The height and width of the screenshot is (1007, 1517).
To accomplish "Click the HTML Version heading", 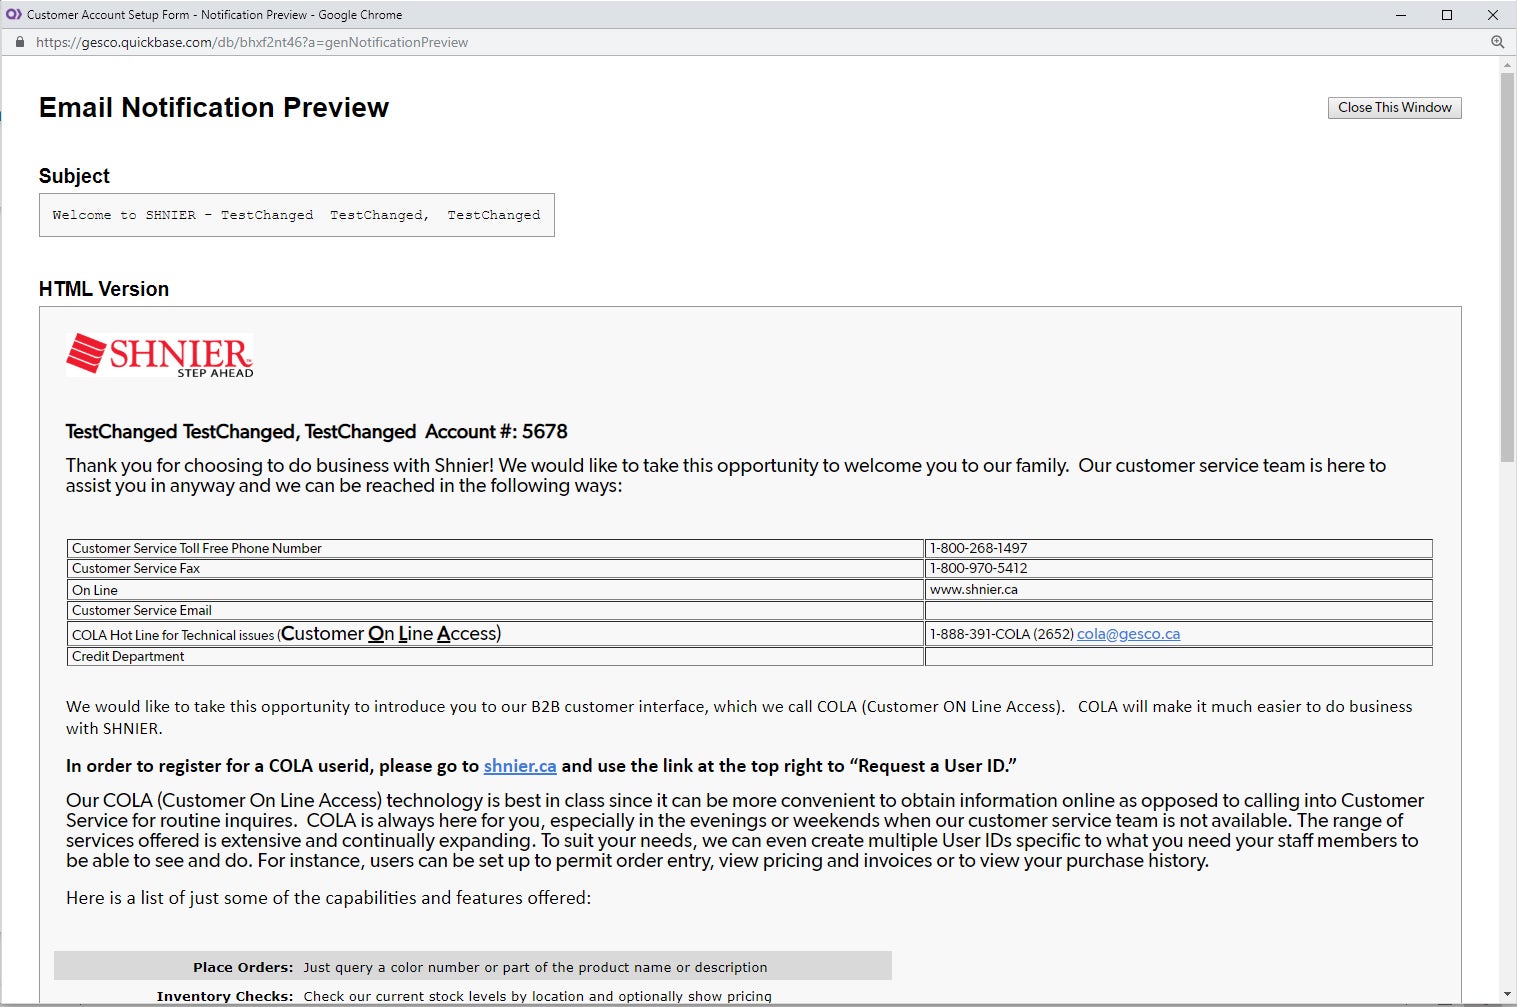I will click(x=104, y=289).
